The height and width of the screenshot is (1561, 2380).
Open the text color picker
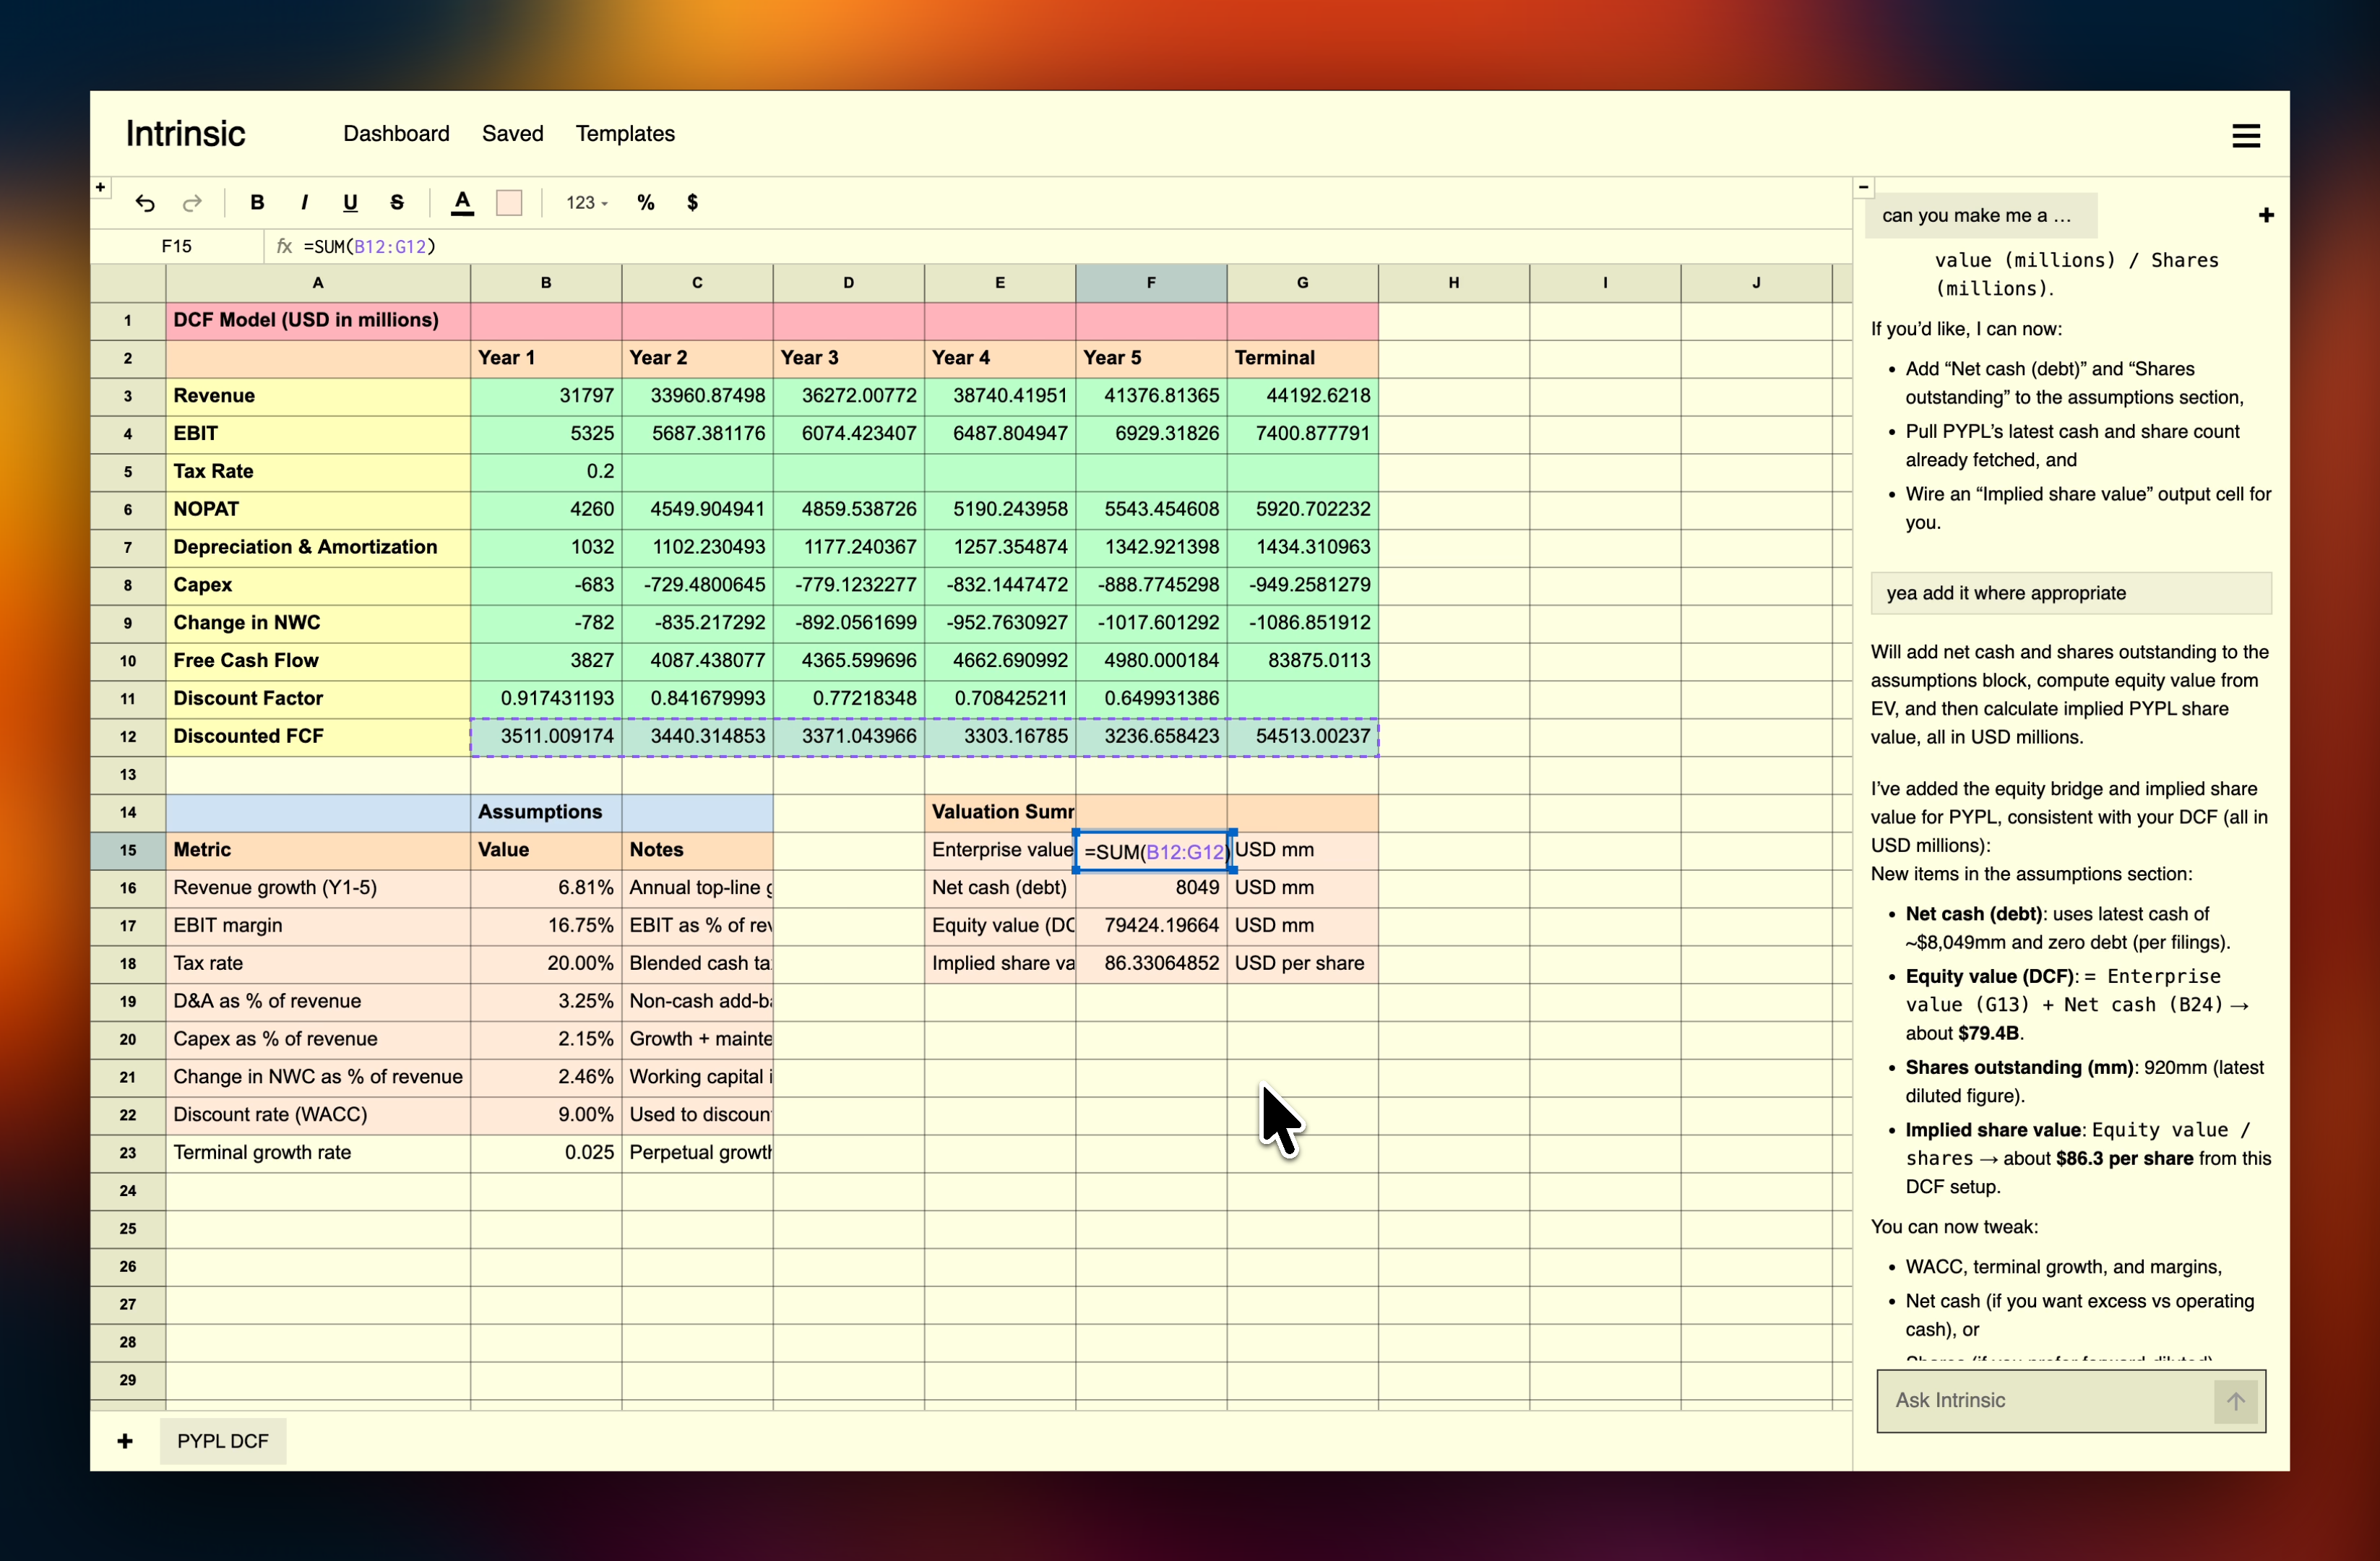[462, 203]
